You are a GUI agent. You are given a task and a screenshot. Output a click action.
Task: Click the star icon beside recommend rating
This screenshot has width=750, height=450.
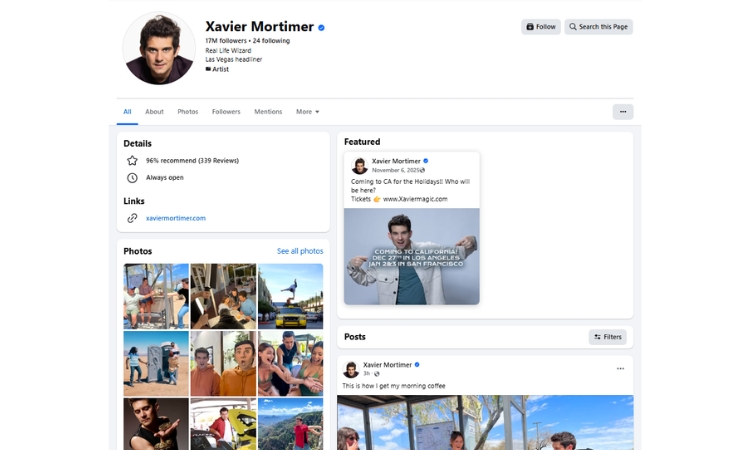tap(132, 161)
